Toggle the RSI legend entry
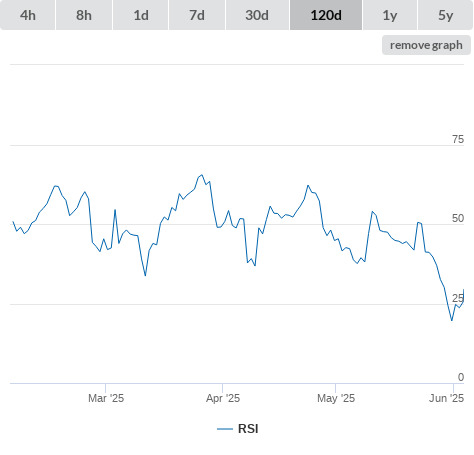 238,429
